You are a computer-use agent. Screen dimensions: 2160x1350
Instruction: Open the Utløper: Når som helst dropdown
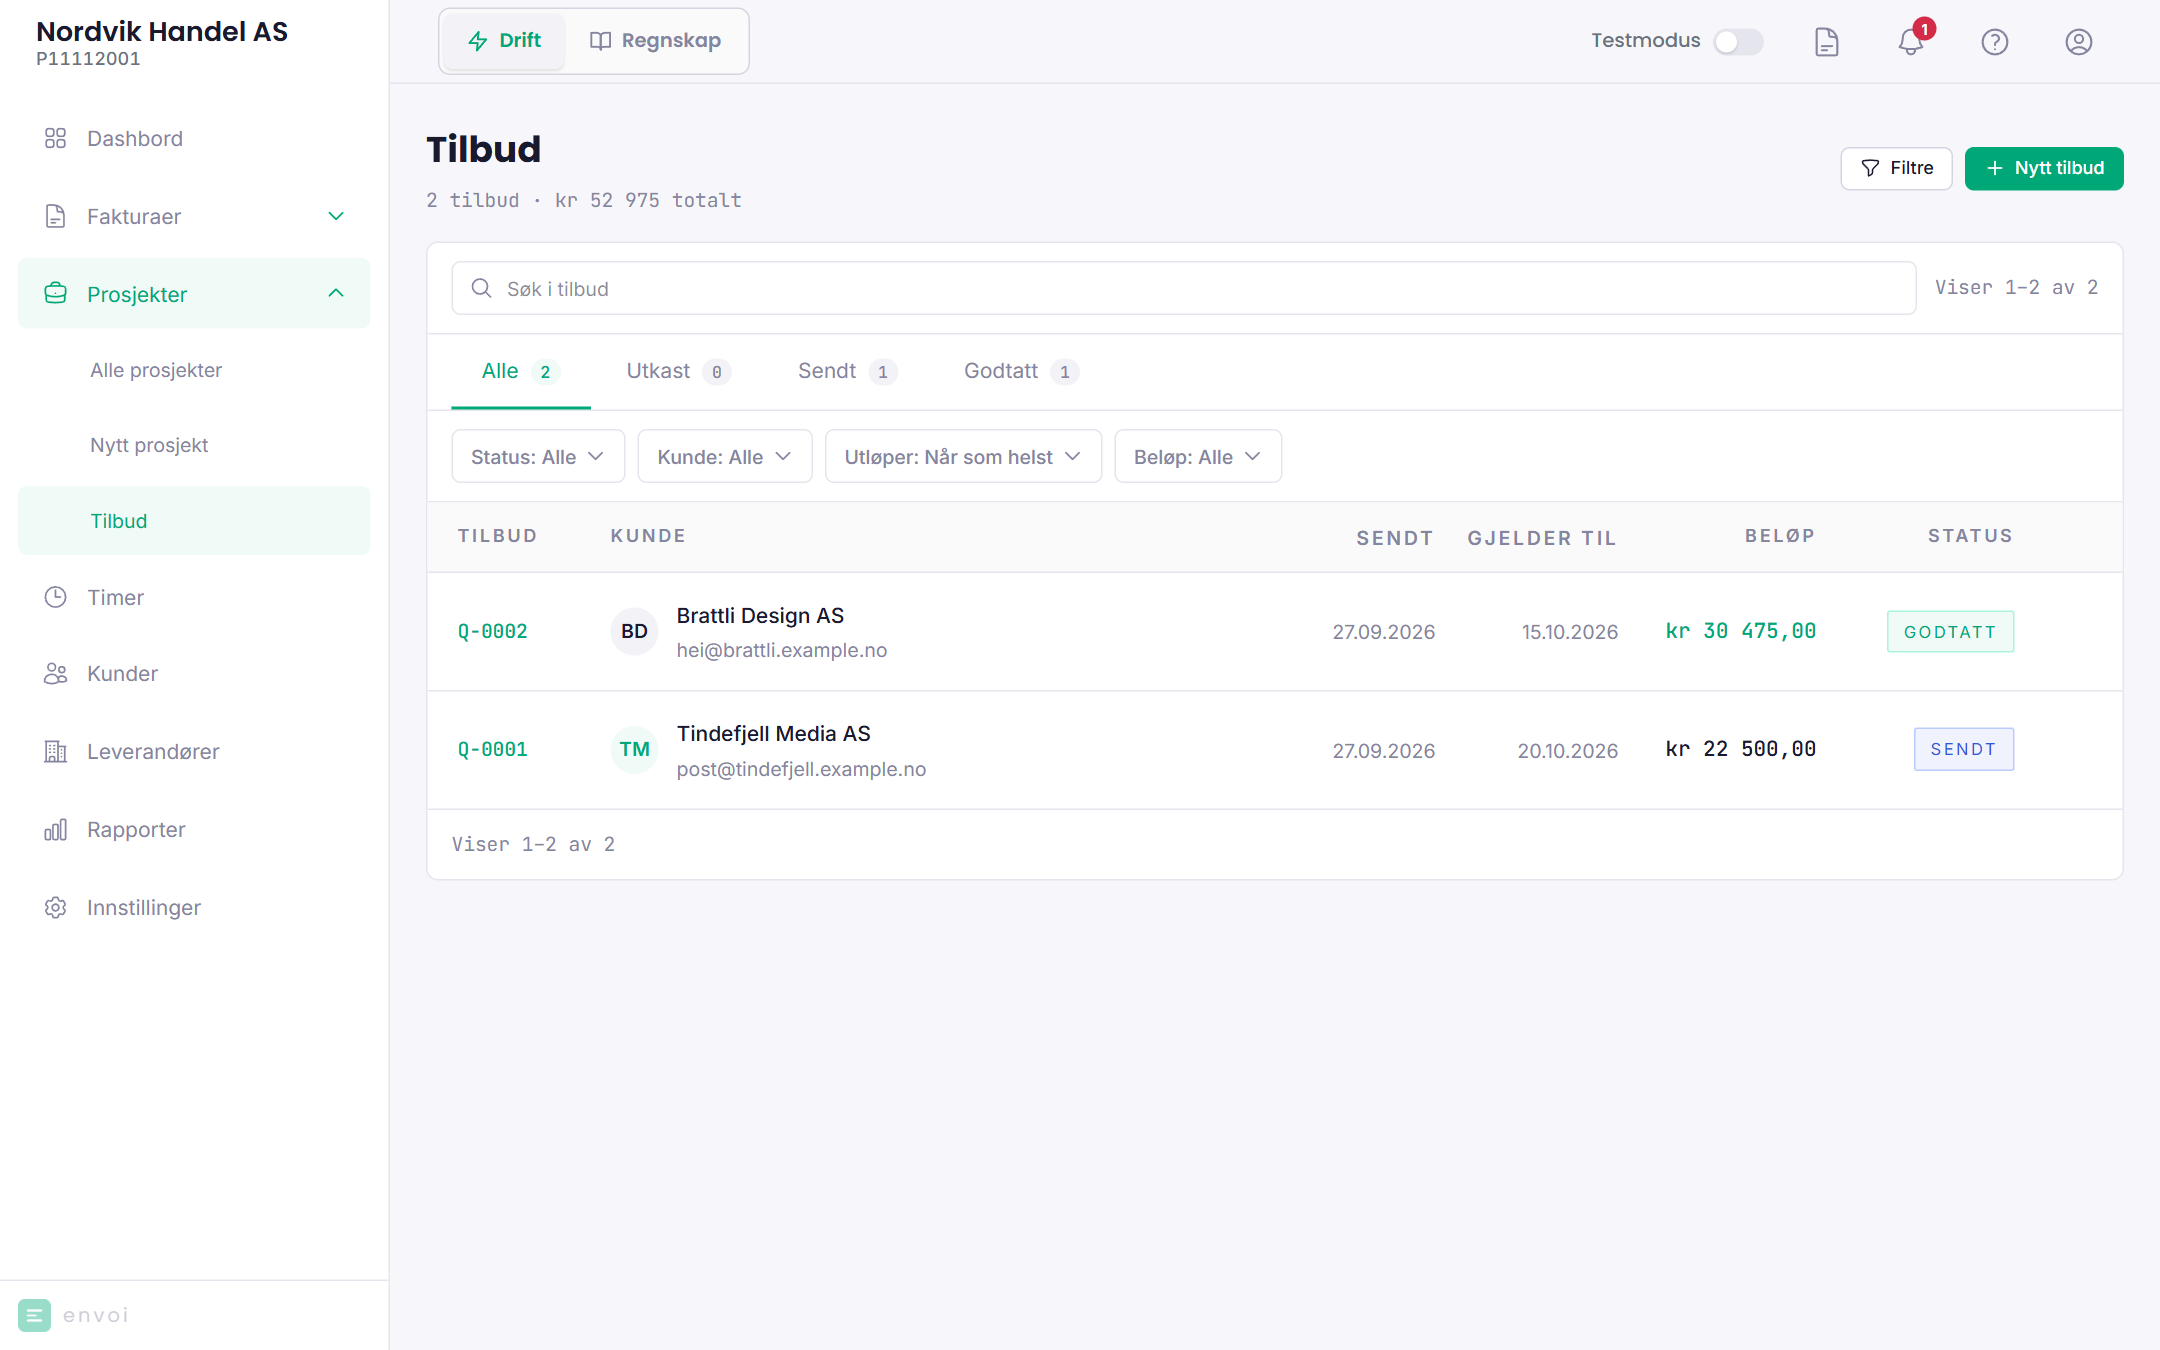[963, 456]
